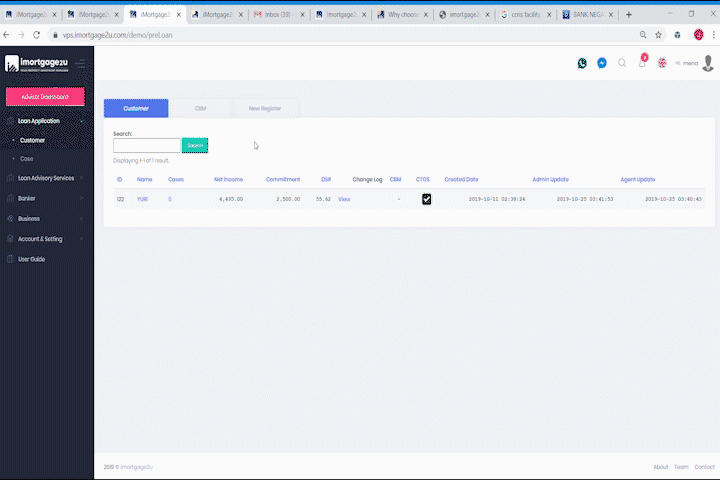Image resolution: width=720 pixels, height=480 pixels.
Task: Sort by the Net Income header
Action: coord(228,179)
